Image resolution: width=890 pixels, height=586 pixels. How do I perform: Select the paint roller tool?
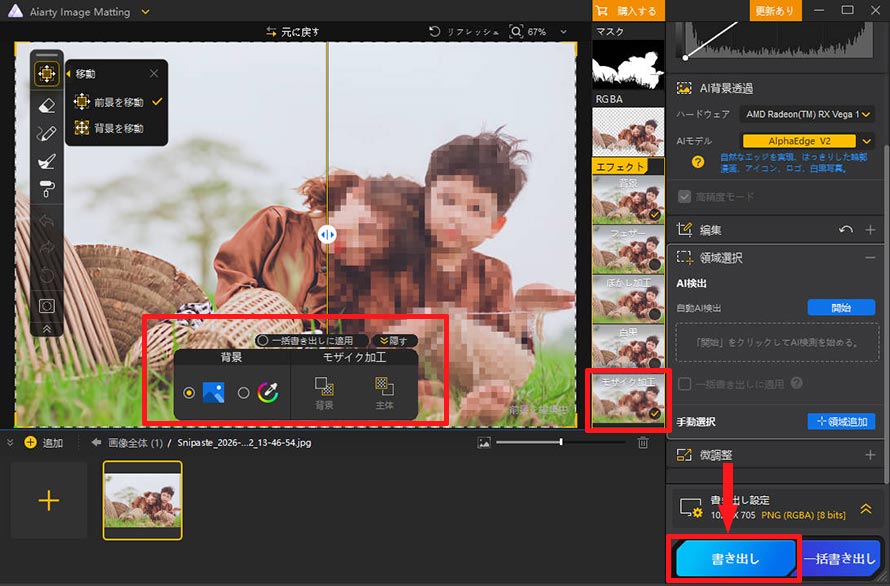click(47, 190)
